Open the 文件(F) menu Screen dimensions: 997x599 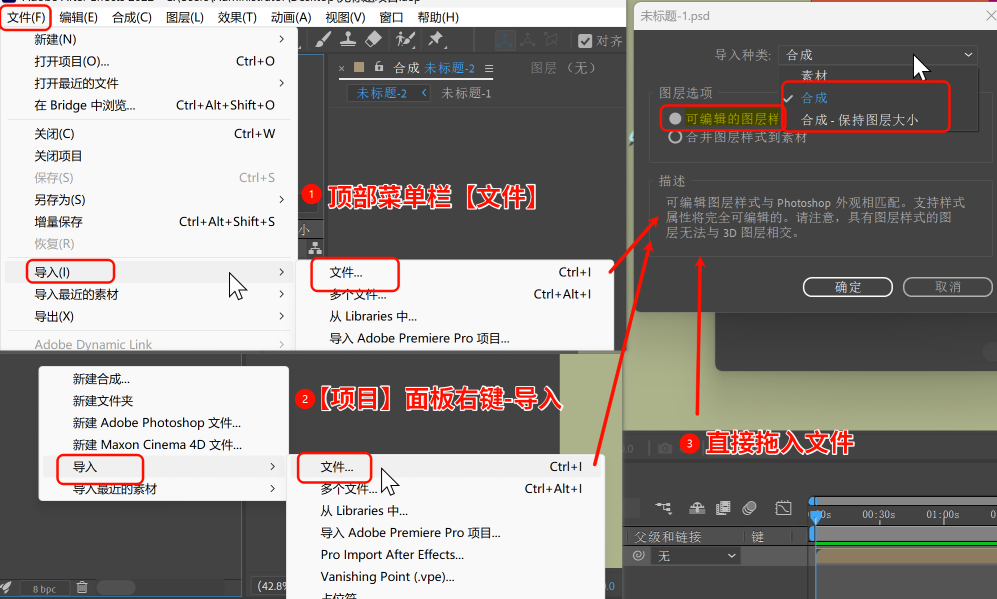(26, 17)
